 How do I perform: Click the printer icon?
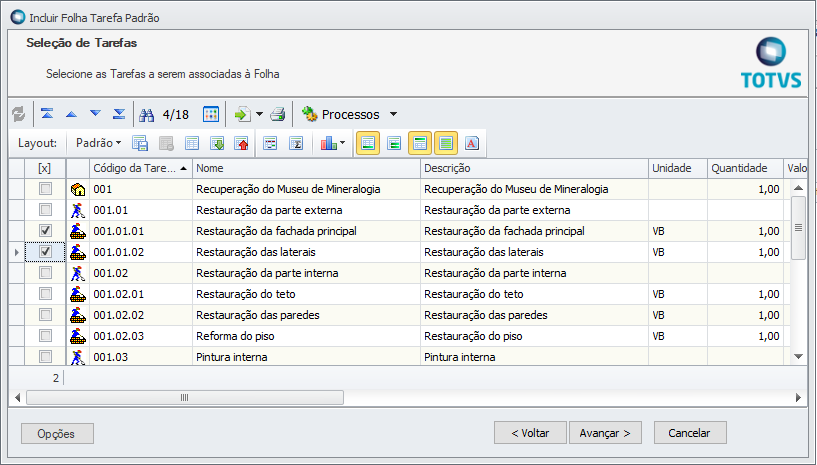click(x=277, y=114)
